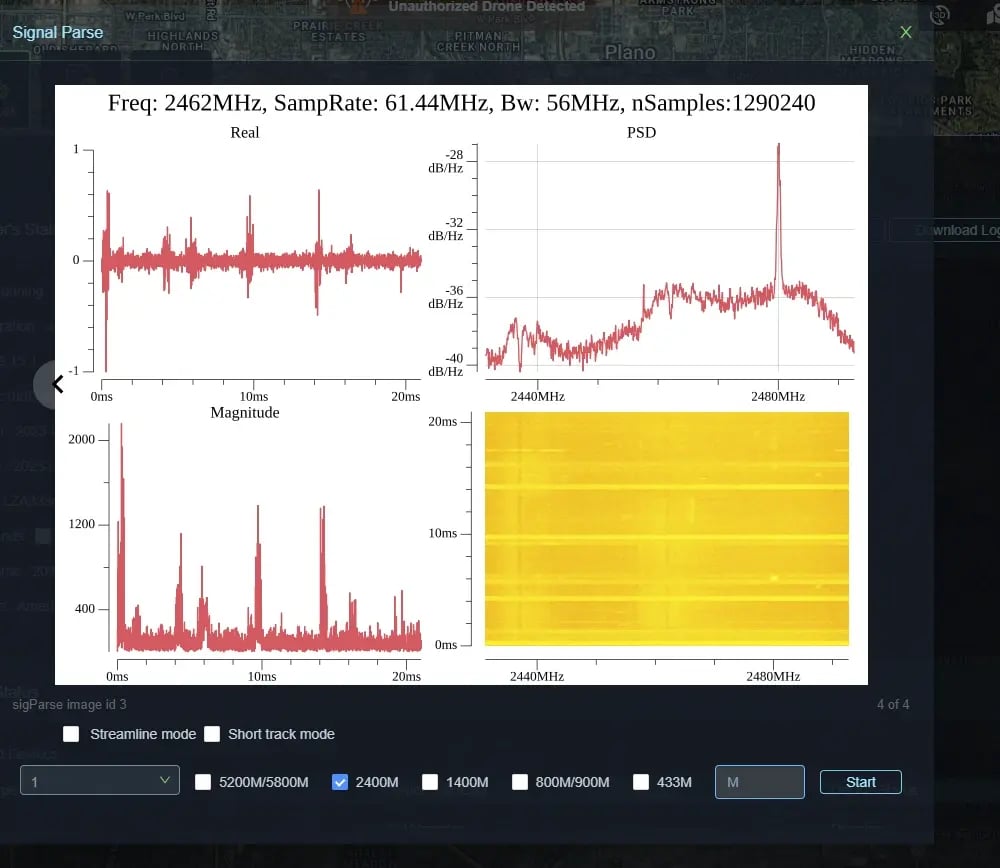
Task: Click the 'Signal Parse' dialog title
Action: point(57,33)
